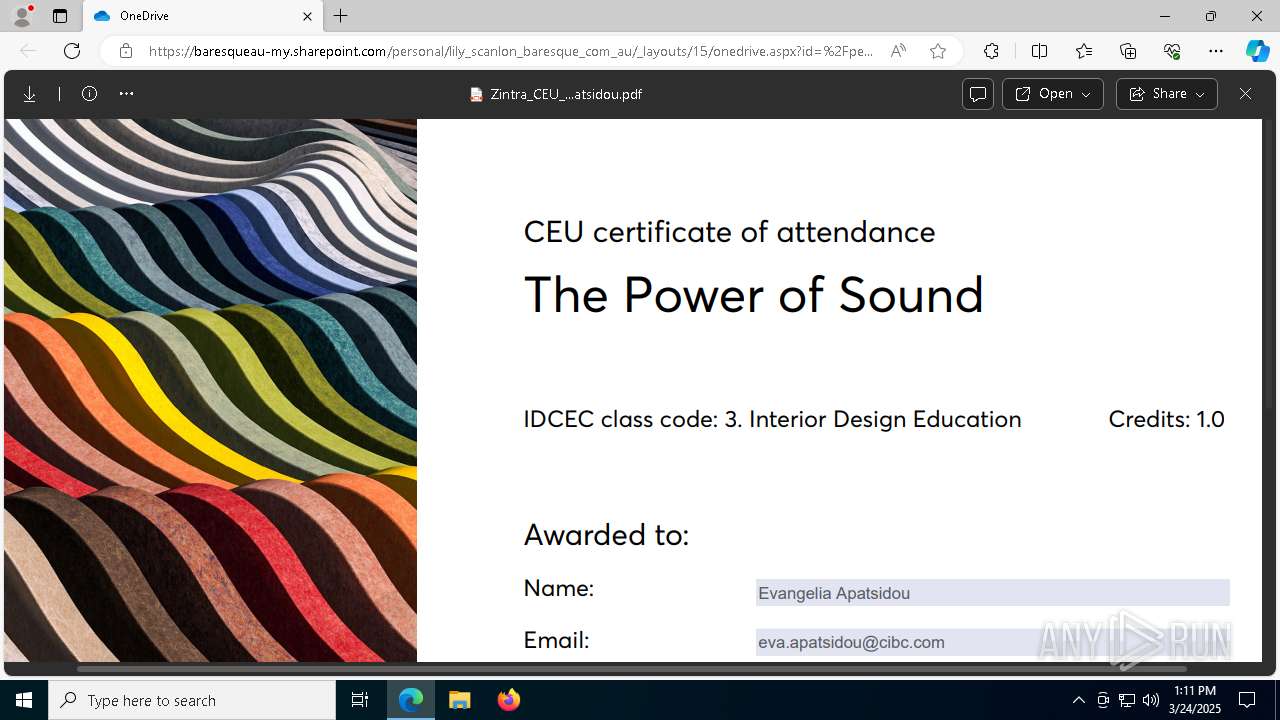Click the Email field with eva.apatsidou@cibc.com

pyautogui.click(x=992, y=642)
